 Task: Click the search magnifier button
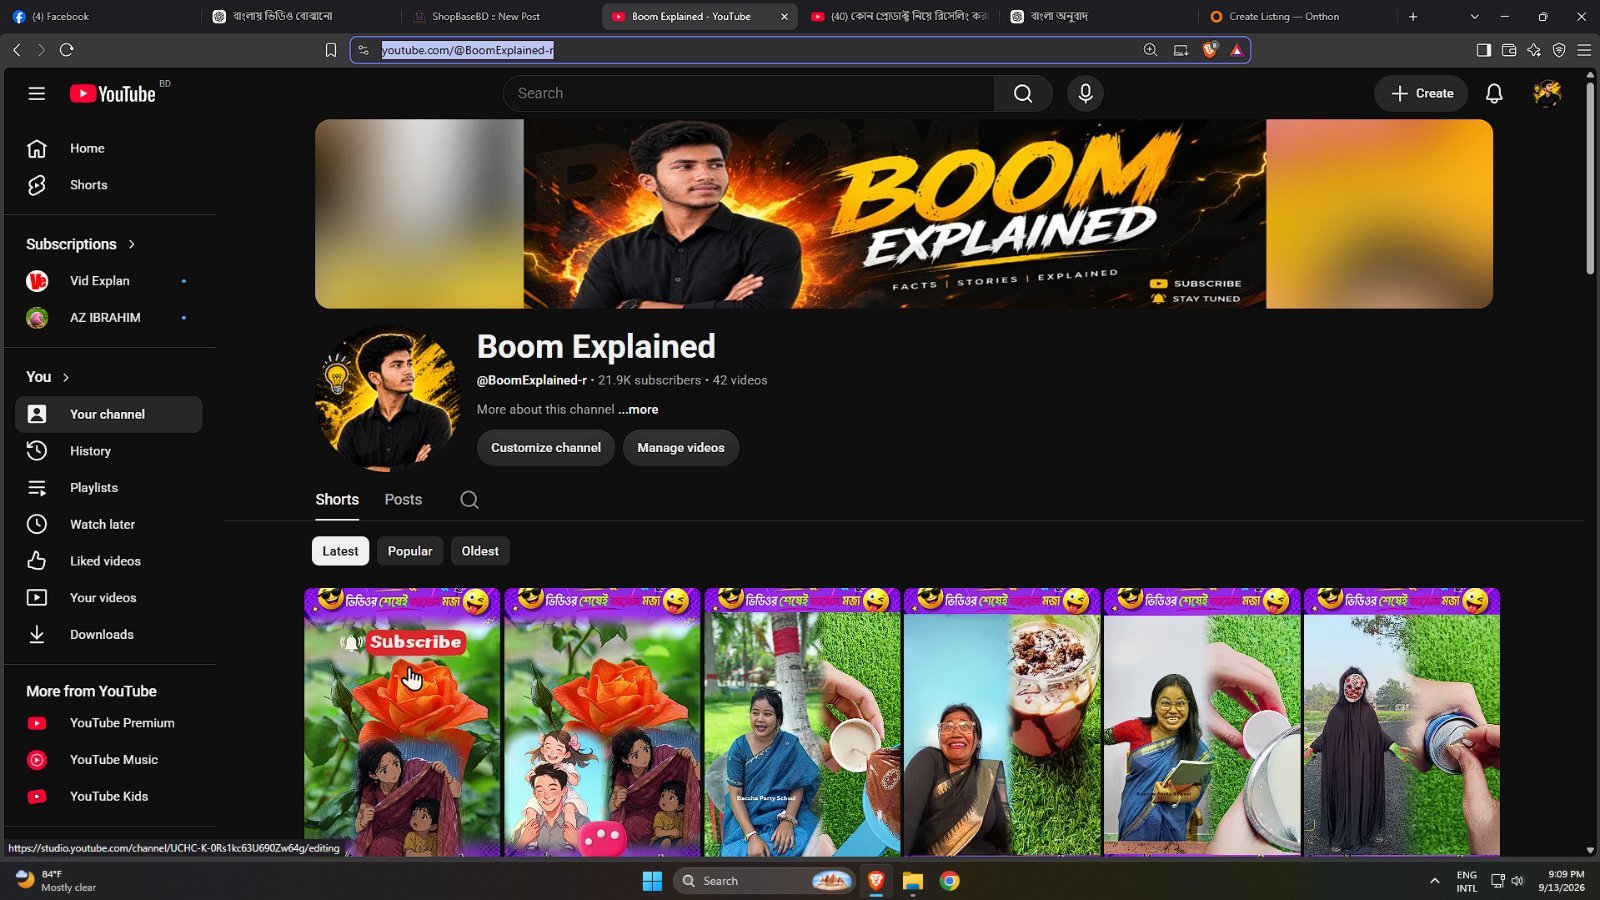pos(1023,93)
